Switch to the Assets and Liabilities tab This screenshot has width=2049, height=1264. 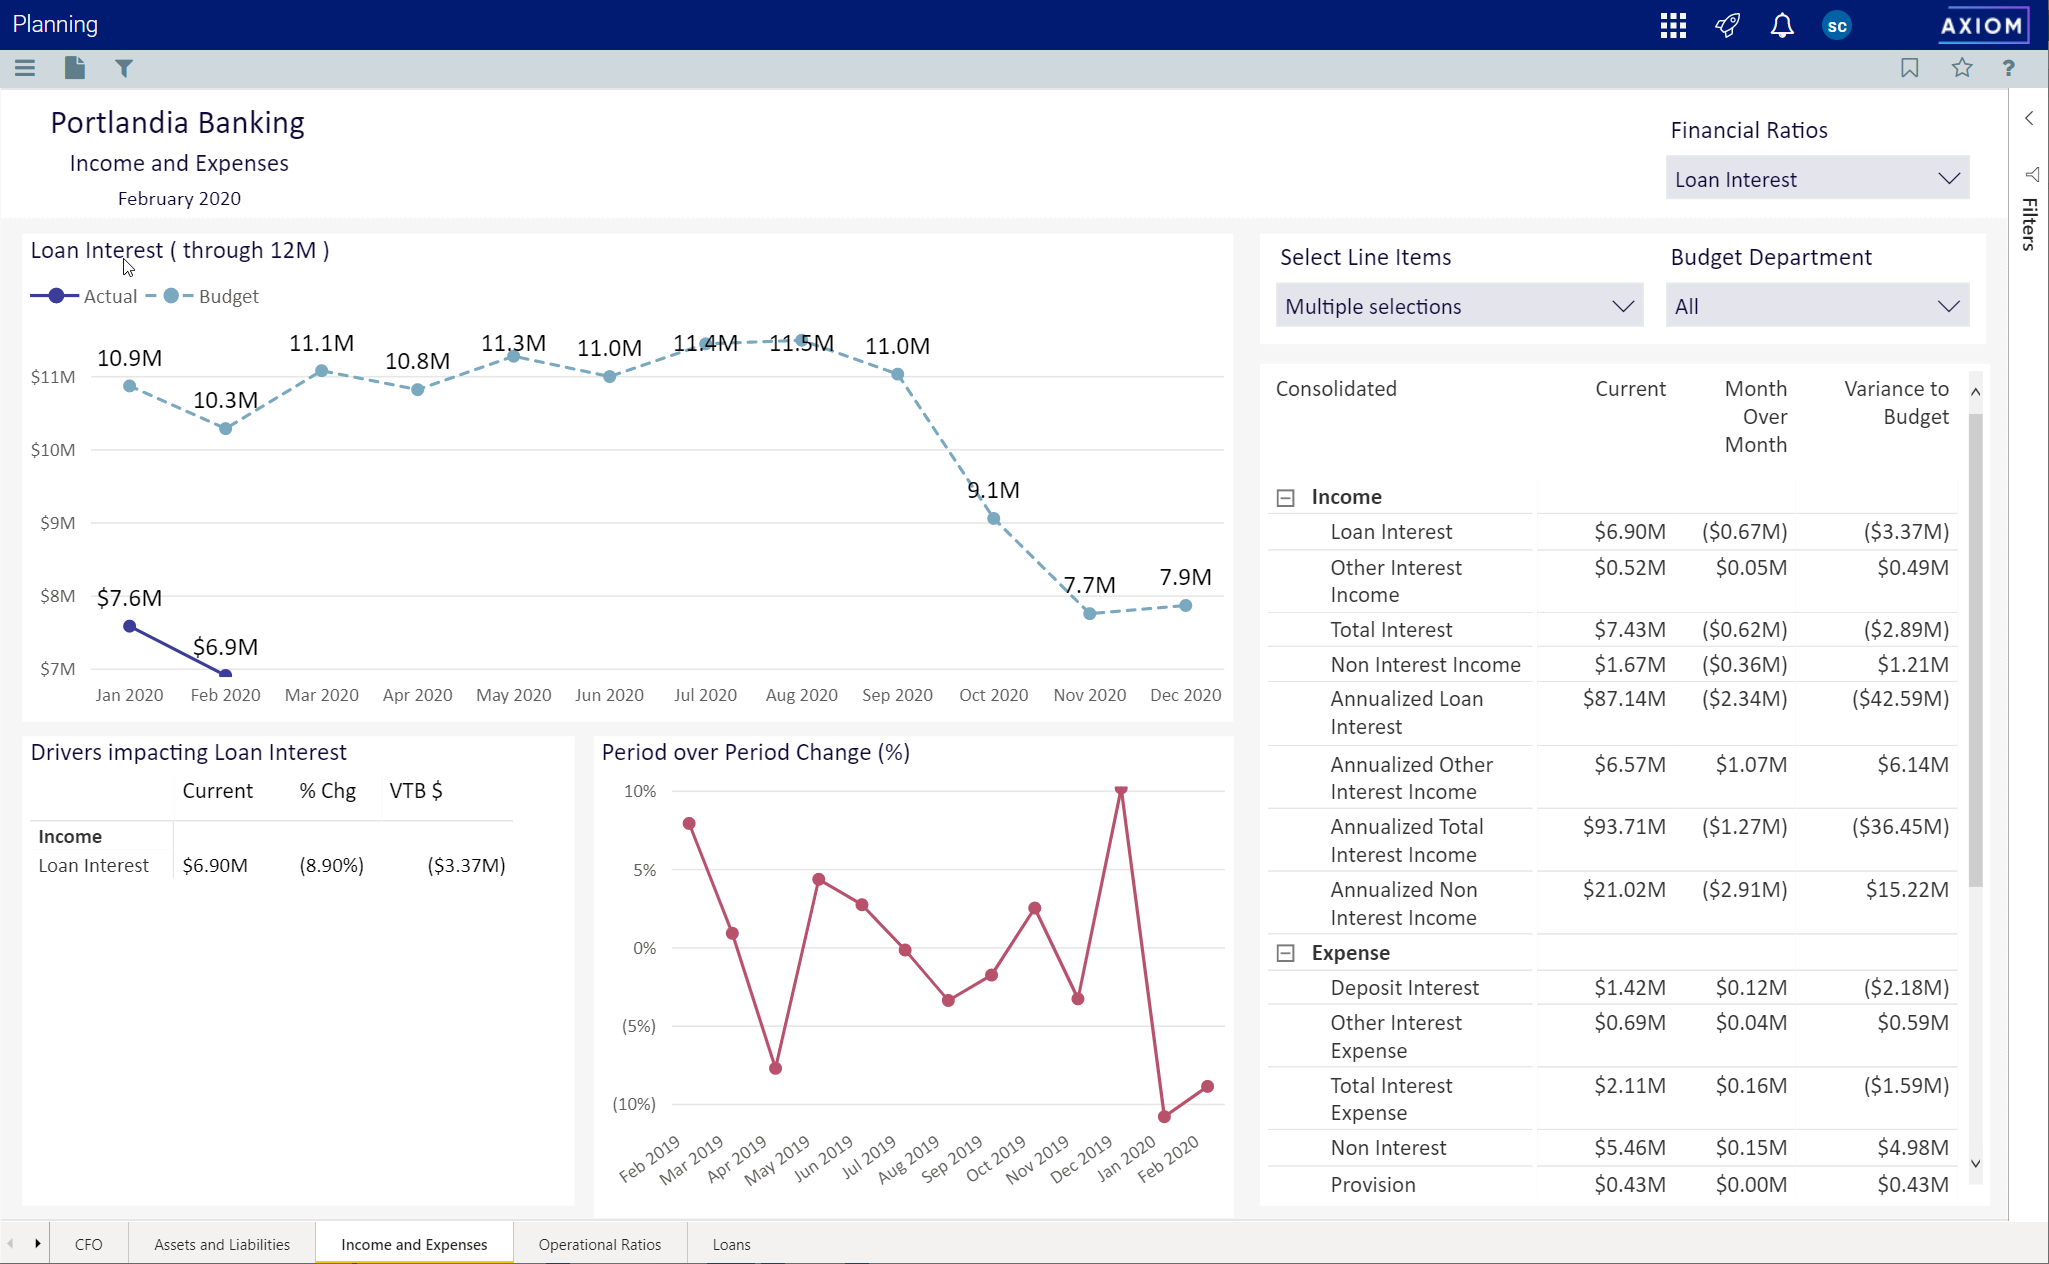click(x=222, y=1244)
